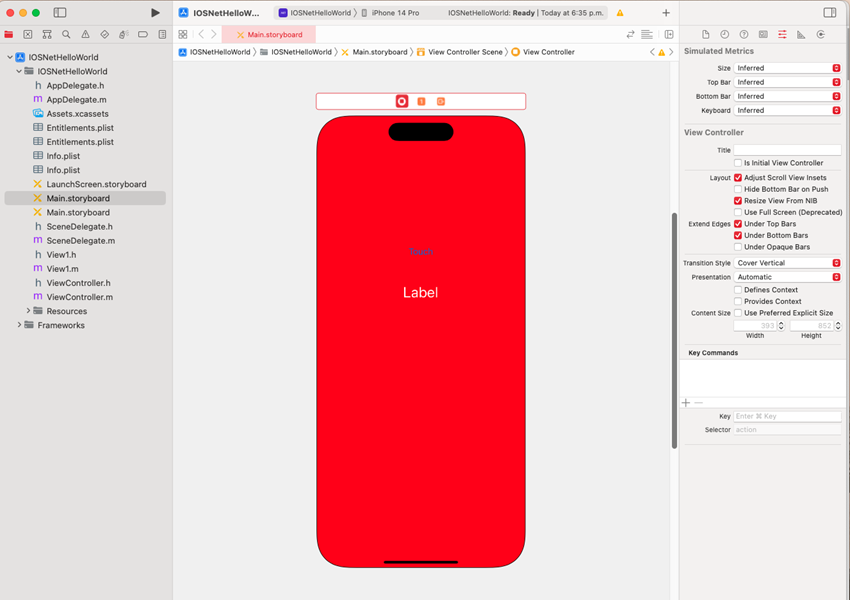
Task: Check Hide Bottom Bar on Push
Action: pos(737,189)
